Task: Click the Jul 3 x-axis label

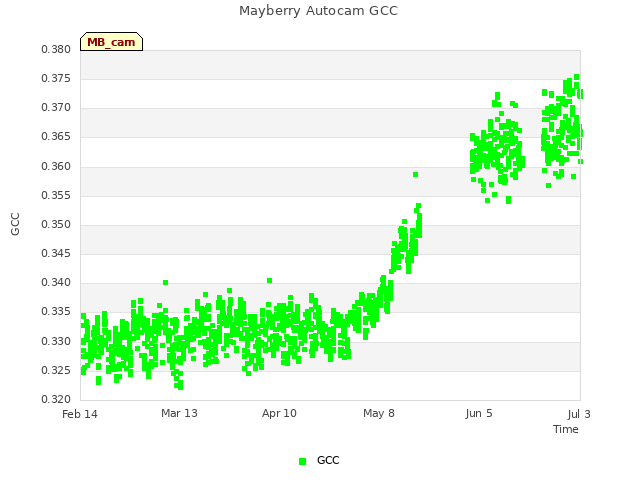Action: pyautogui.click(x=579, y=414)
